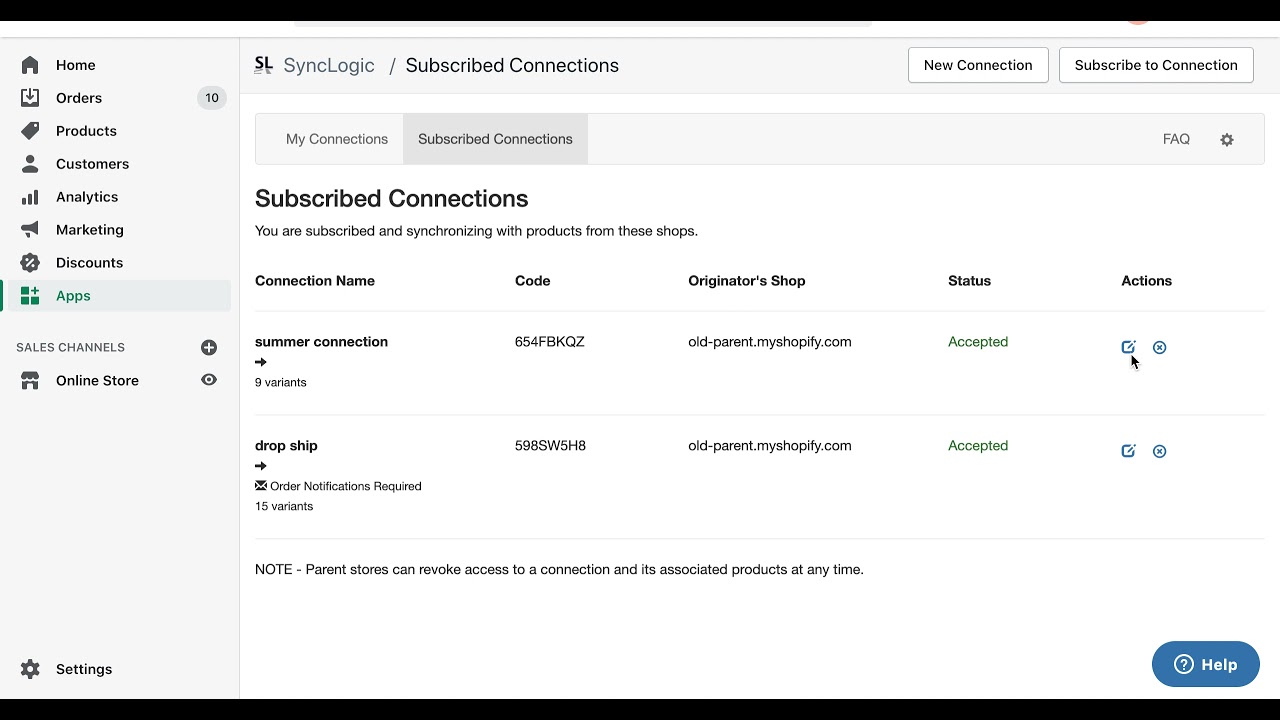
Task: Open the FAQ link
Action: [1176, 139]
